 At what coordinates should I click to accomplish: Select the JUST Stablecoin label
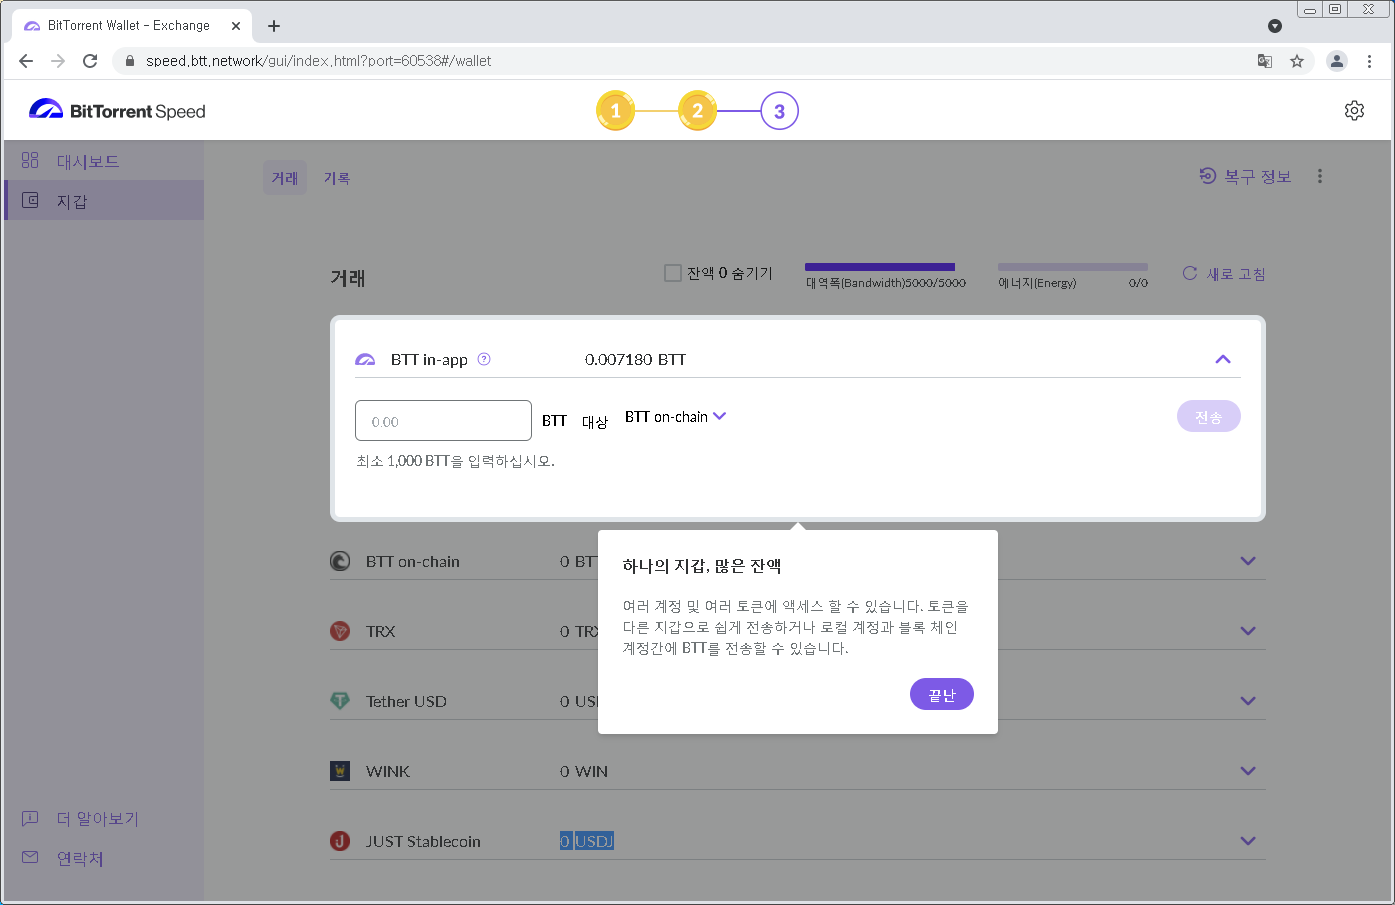click(x=423, y=841)
